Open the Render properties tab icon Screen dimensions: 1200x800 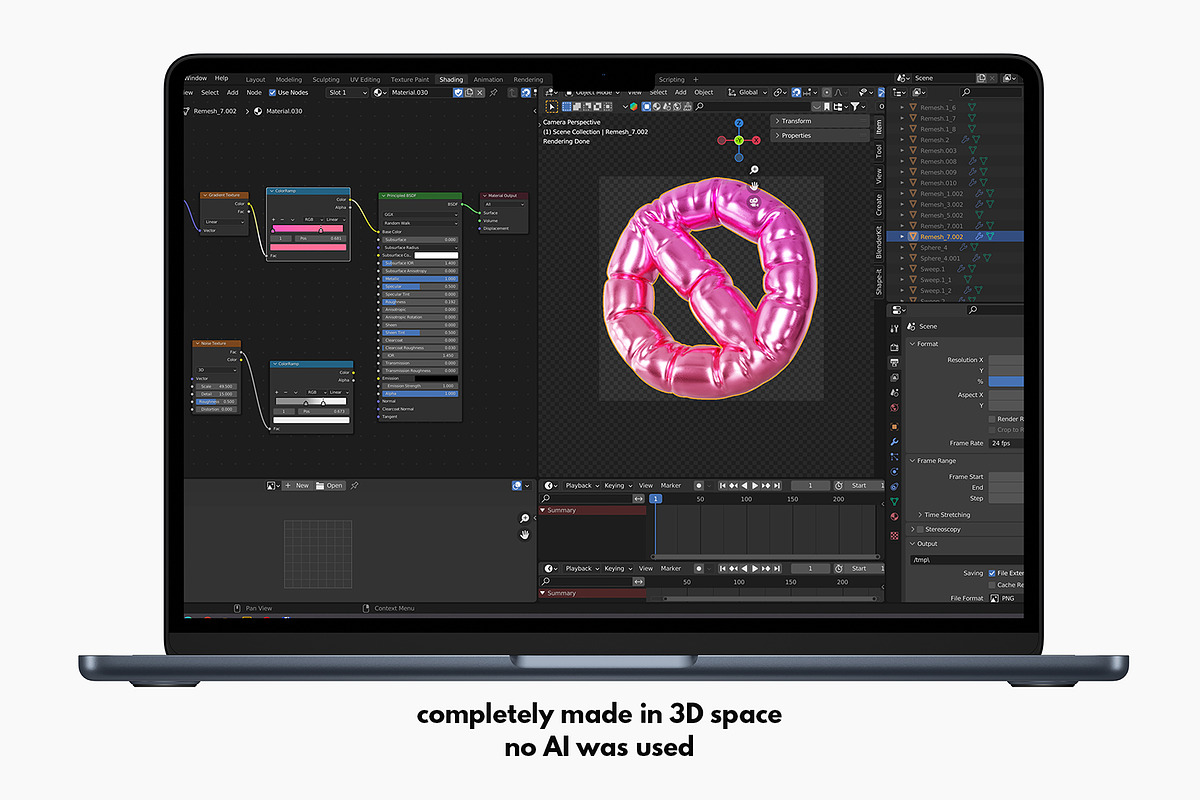pos(894,347)
